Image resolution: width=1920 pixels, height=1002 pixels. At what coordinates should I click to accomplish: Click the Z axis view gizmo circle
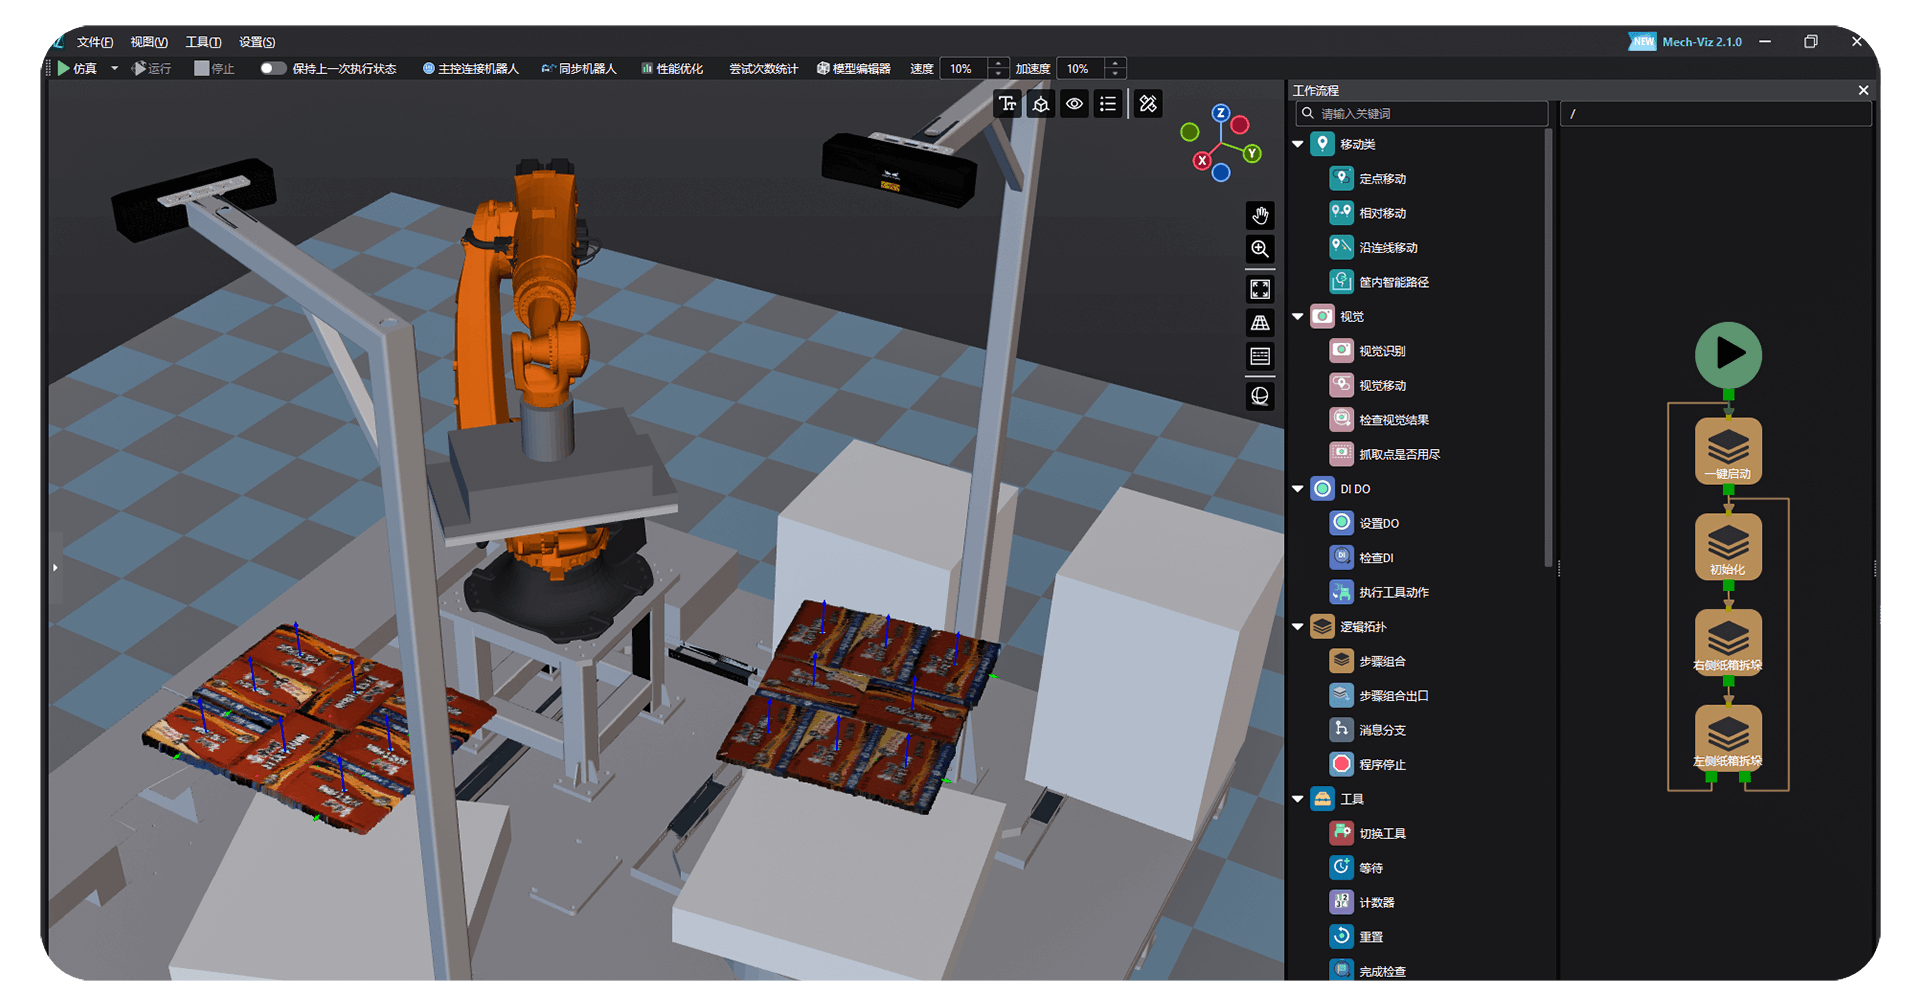[1221, 113]
